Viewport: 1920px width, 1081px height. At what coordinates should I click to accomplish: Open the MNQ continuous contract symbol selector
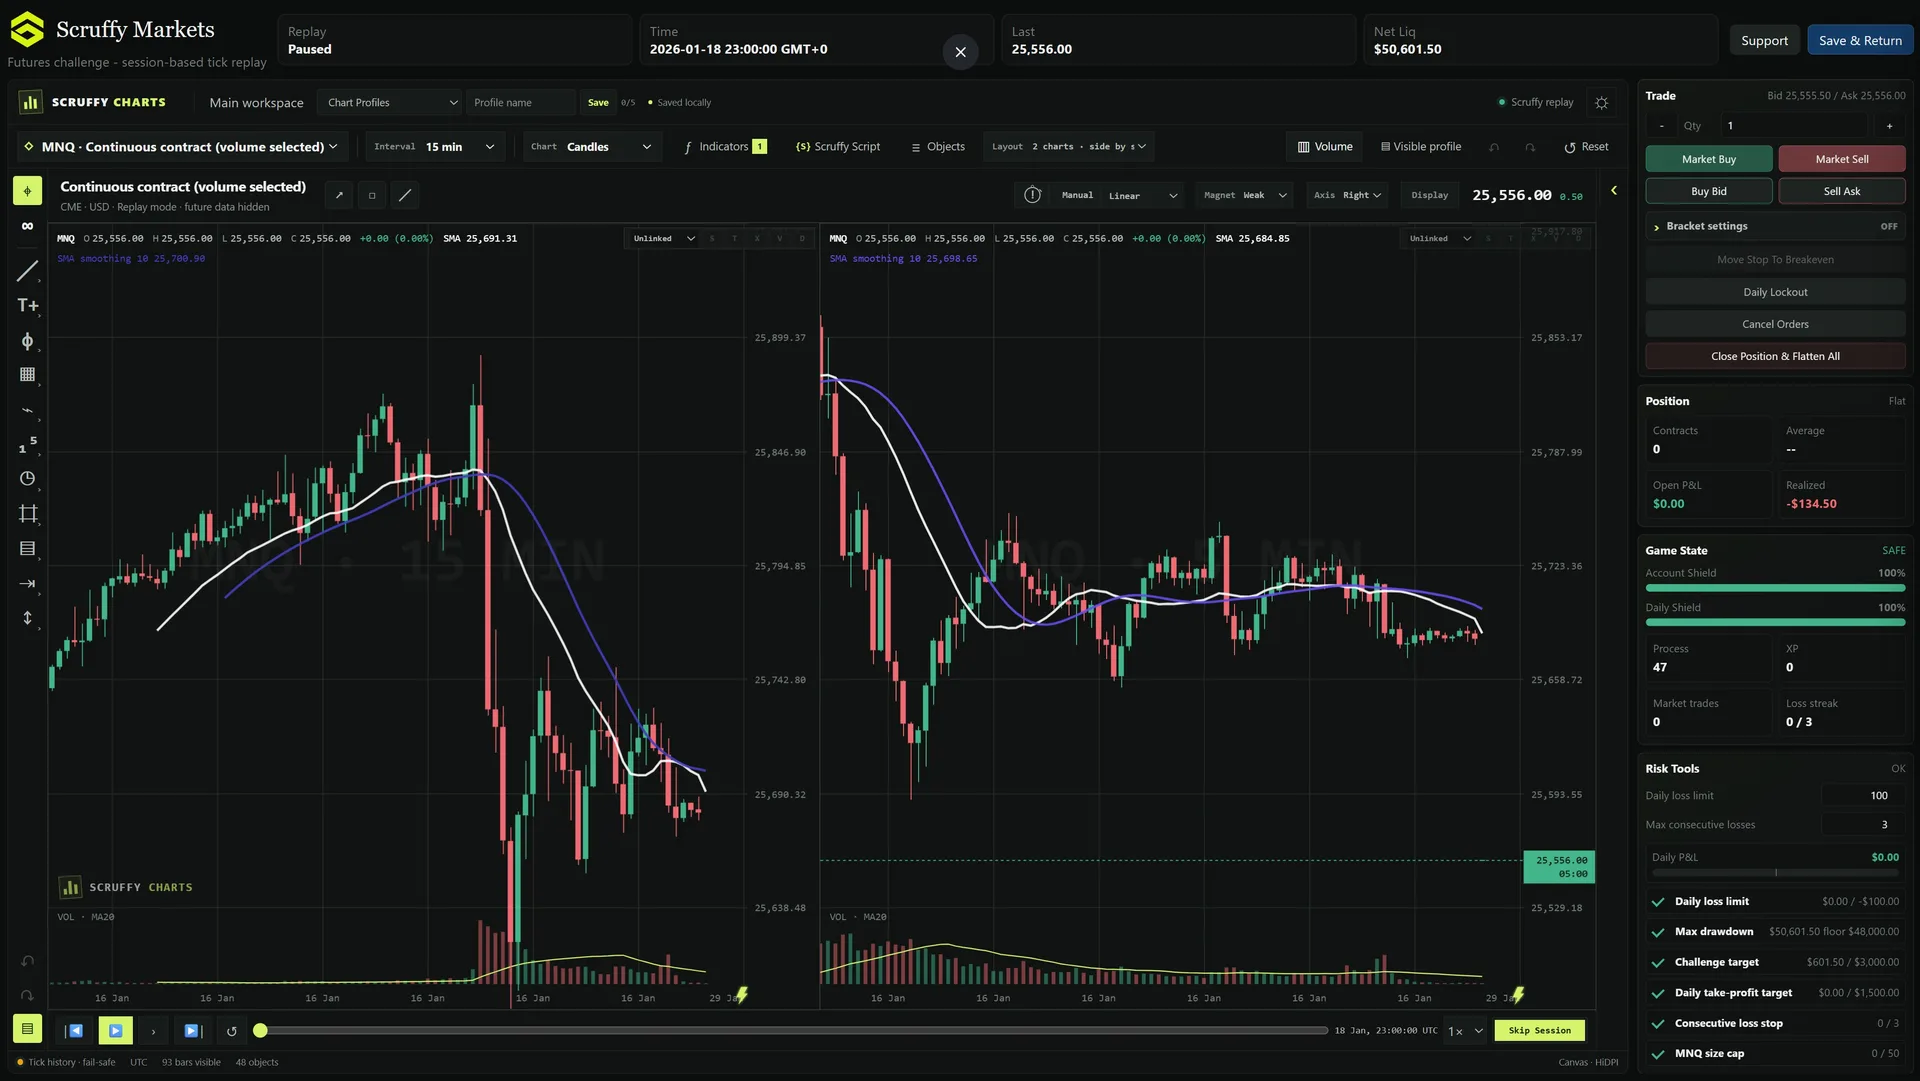[x=182, y=147]
